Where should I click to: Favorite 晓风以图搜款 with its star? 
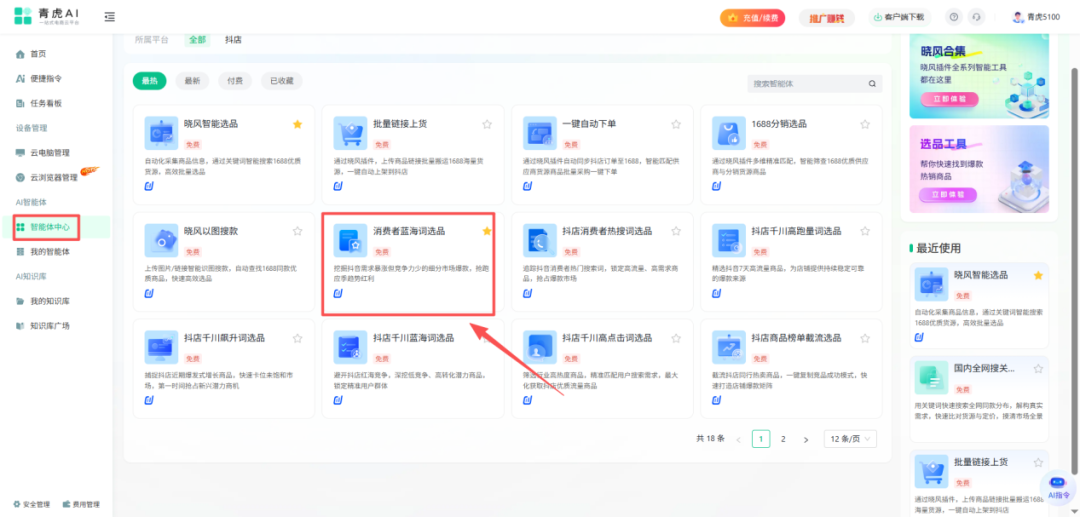(298, 231)
